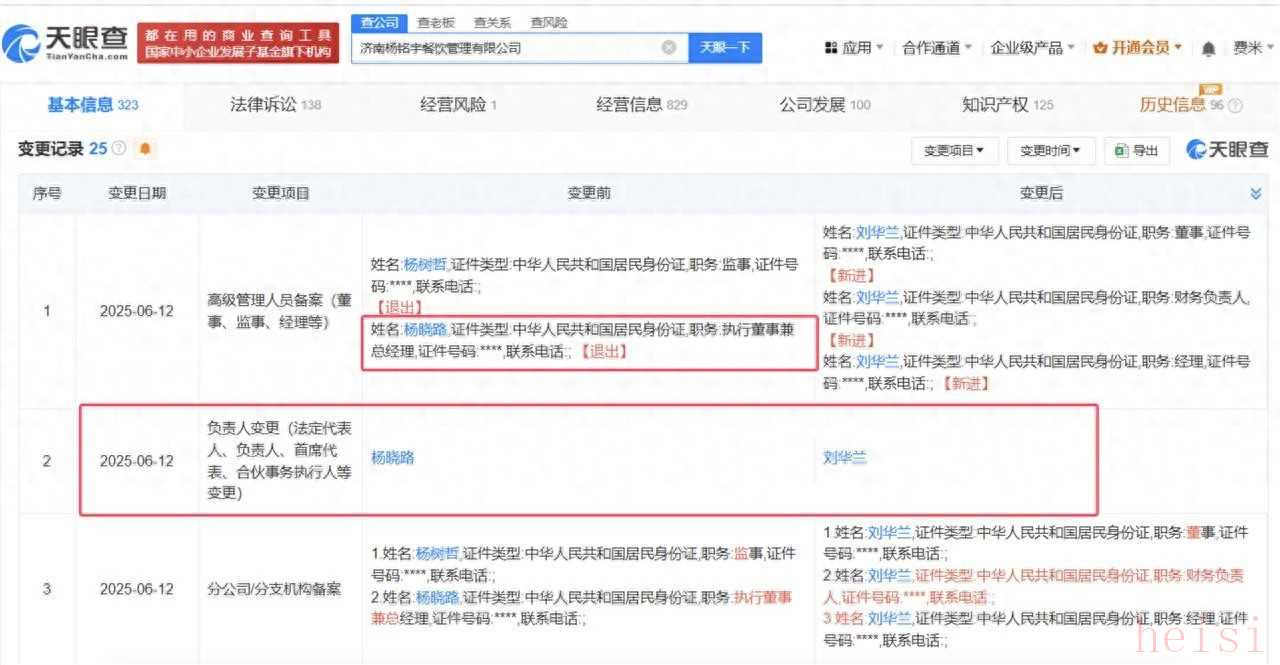Click the company name search input field
Image resolution: width=1280 pixels, height=665 pixels.
pyautogui.click(x=505, y=47)
